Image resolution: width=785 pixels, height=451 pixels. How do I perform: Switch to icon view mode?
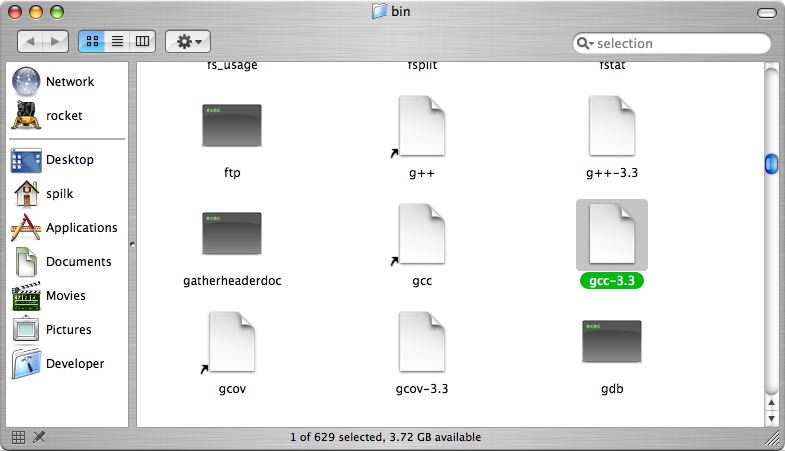coord(92,42)
